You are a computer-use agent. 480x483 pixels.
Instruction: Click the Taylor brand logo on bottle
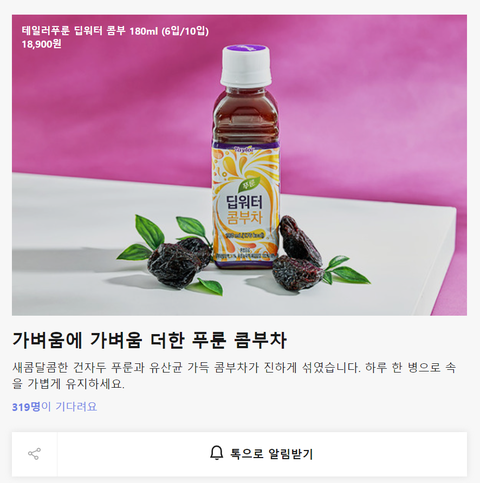(x=245, y=149)
